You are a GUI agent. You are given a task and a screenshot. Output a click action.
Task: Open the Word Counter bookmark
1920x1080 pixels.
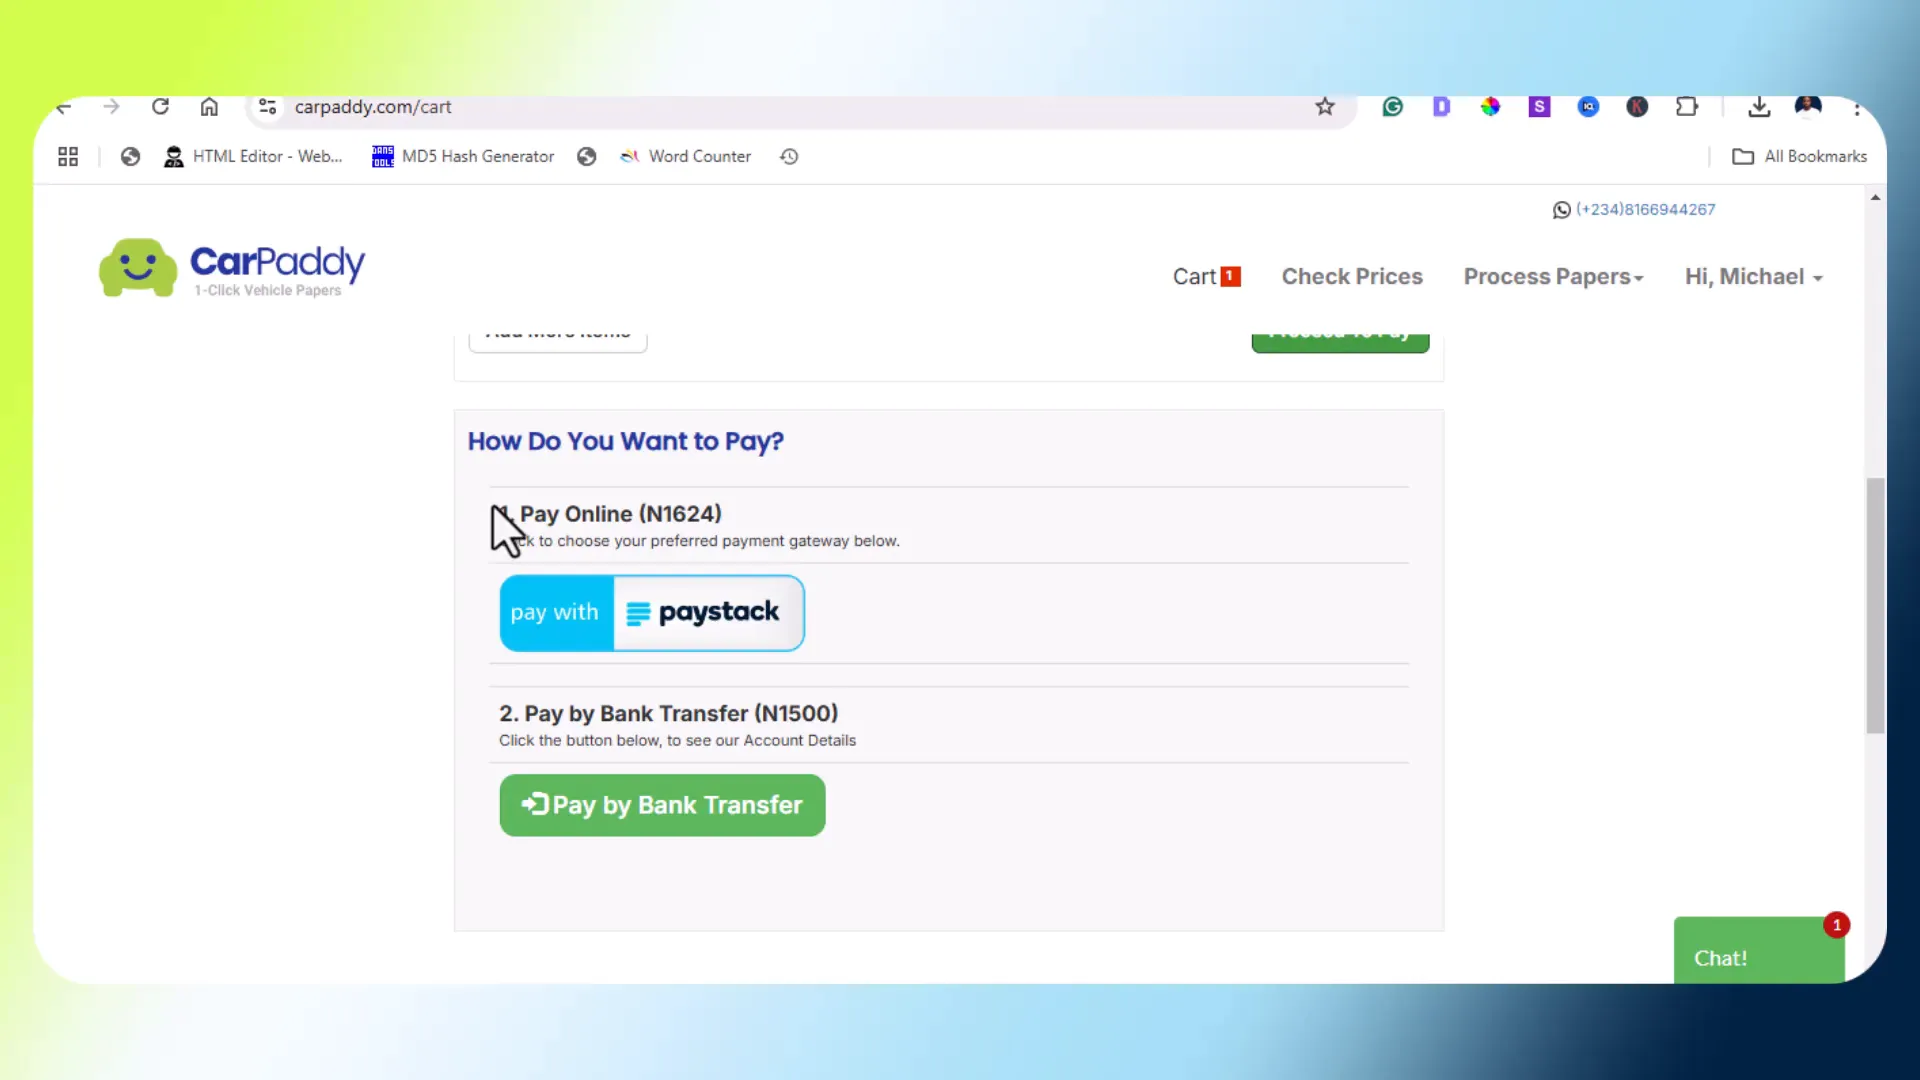685,157
